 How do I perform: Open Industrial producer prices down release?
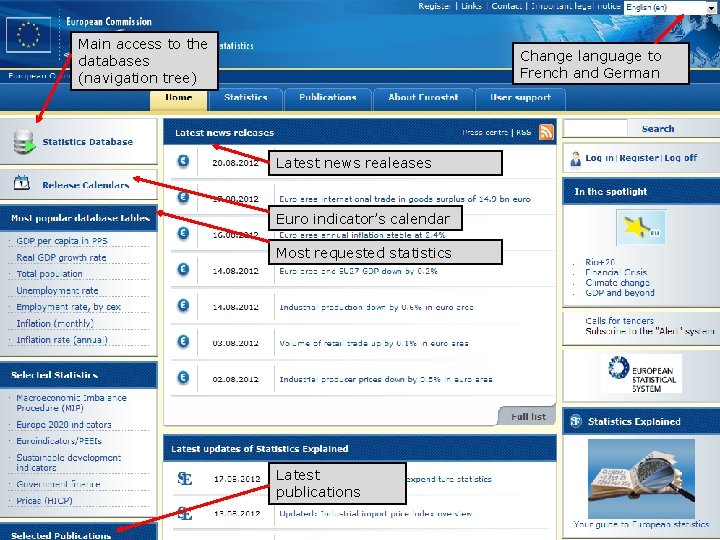(x=386, y=379)
